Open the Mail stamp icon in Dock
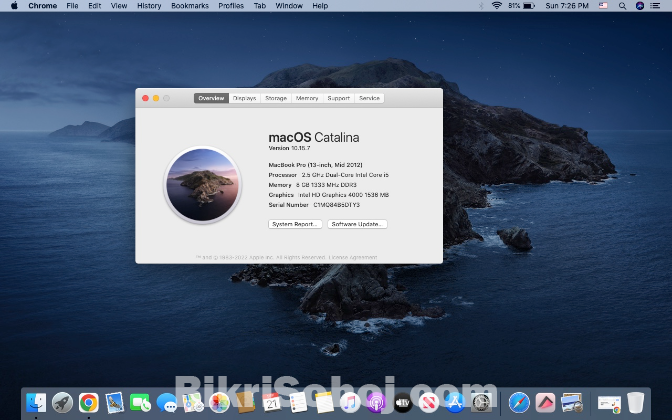This screenshot has height=420, width=672. tap(114, 403)
